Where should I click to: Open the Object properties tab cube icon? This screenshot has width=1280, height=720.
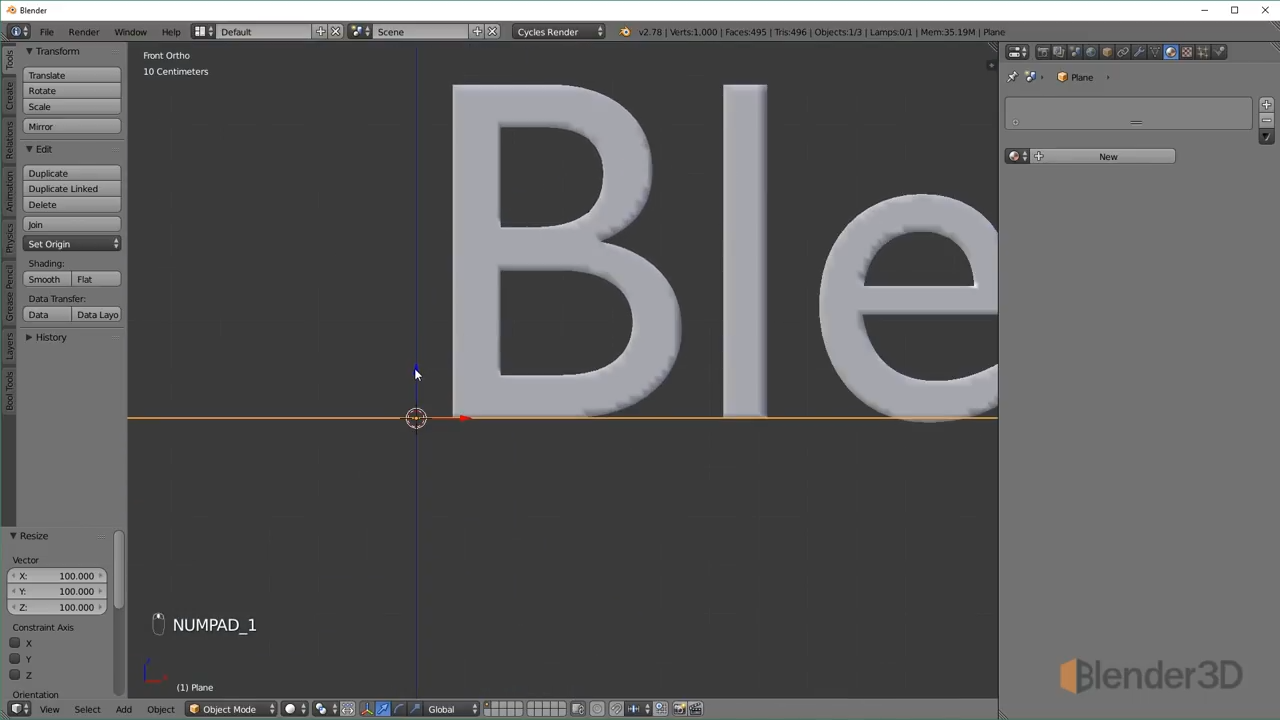(1107, 52)
